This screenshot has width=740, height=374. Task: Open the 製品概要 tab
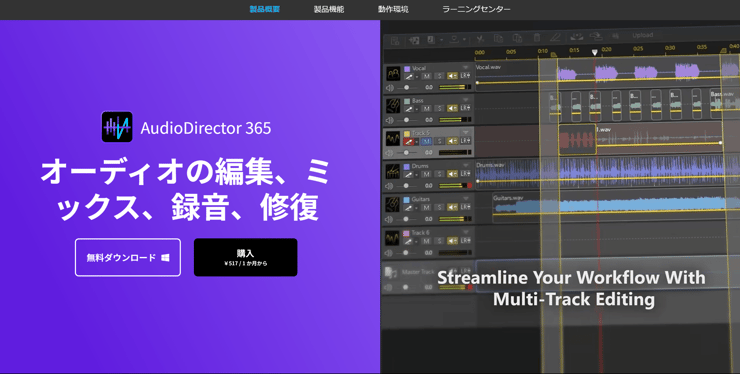pos(264,9)
